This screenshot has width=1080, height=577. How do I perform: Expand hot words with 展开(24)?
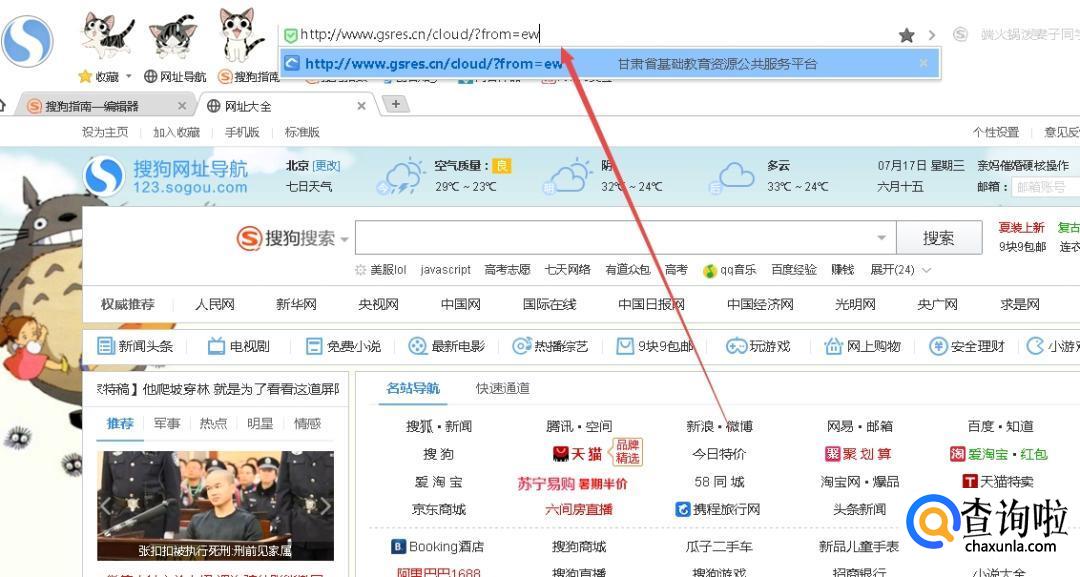pos(900,270)
